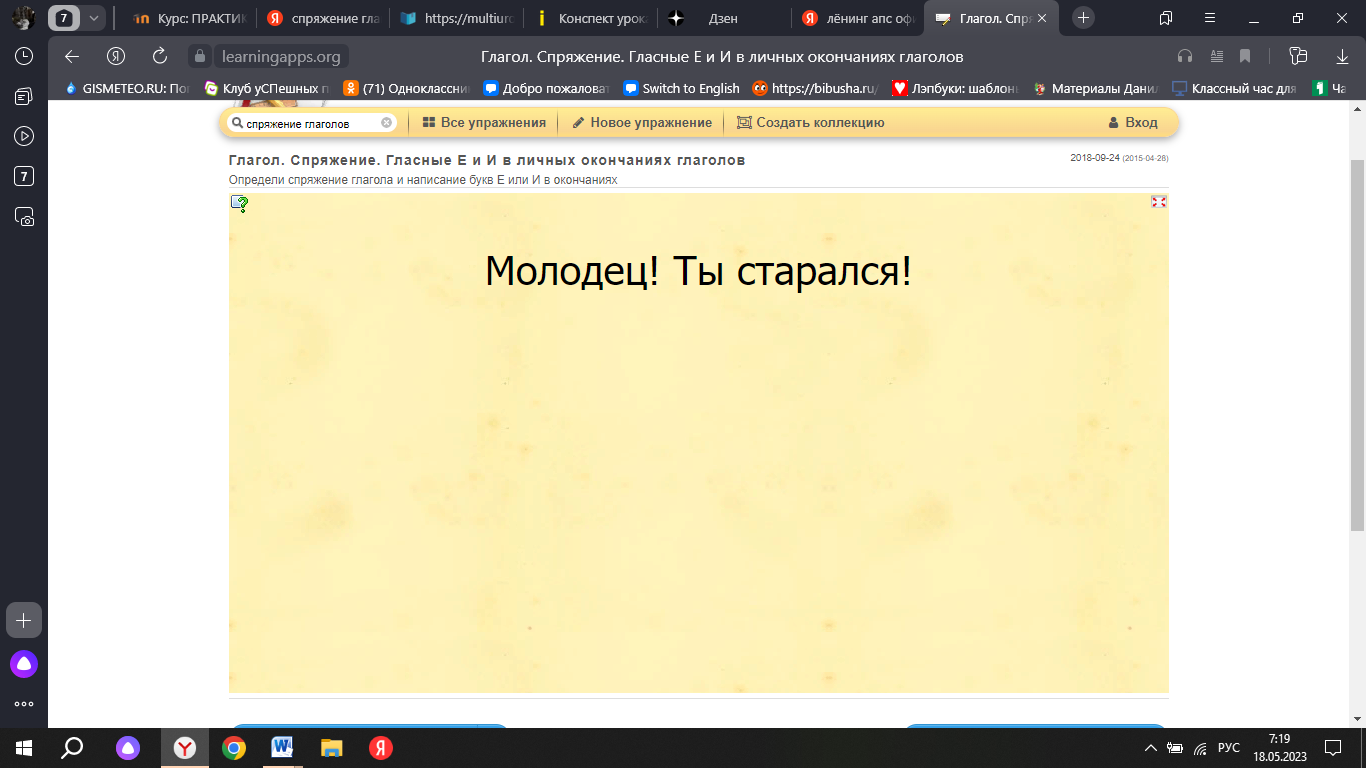Open File Explorer from taskbar
Viewport: 1366px width, 768px height.
tap(332, 747)
